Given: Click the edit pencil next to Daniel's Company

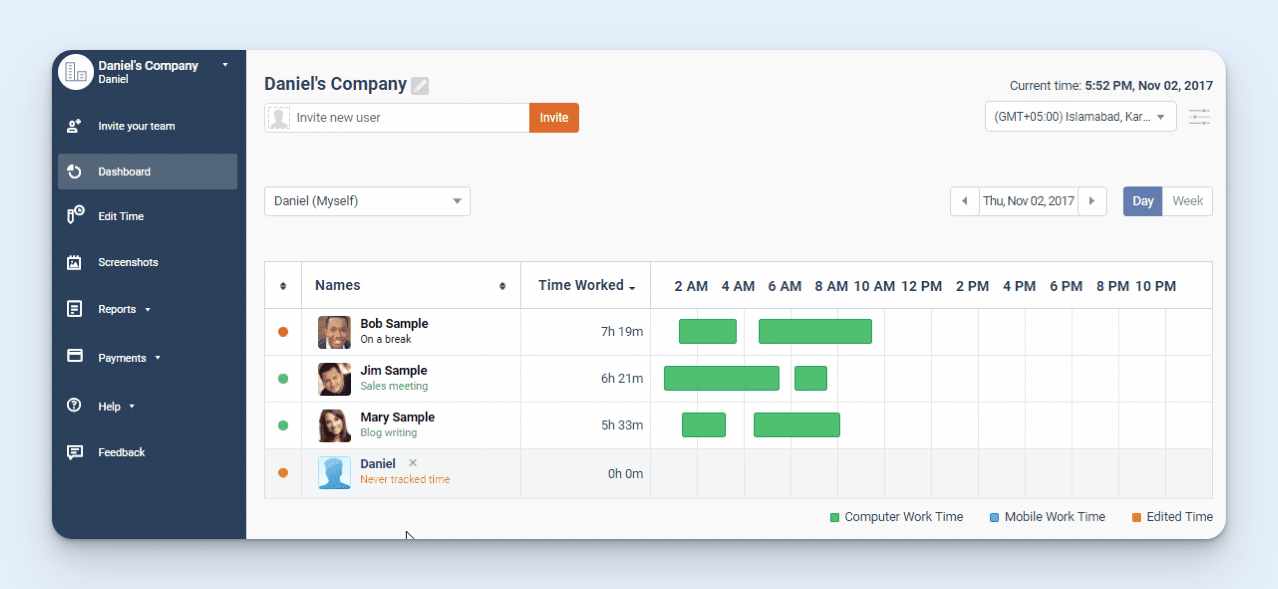Looking at the screenshot, I should (x=419, y=85).
